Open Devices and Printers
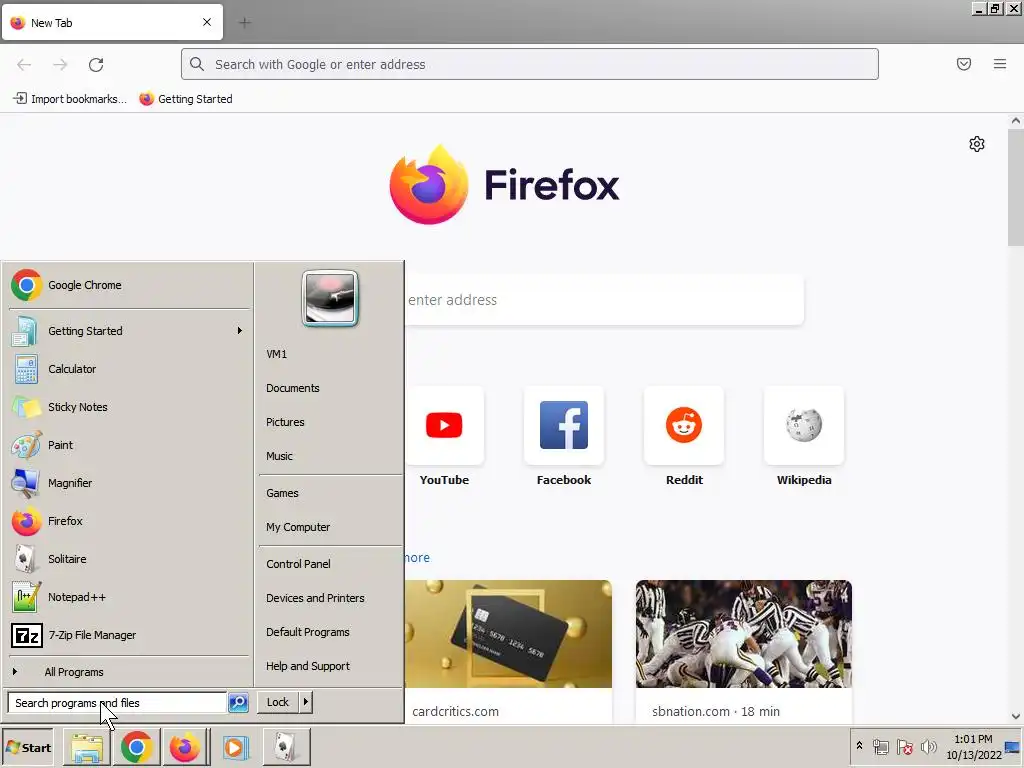 pyautogui.click(x=330, y=598)
